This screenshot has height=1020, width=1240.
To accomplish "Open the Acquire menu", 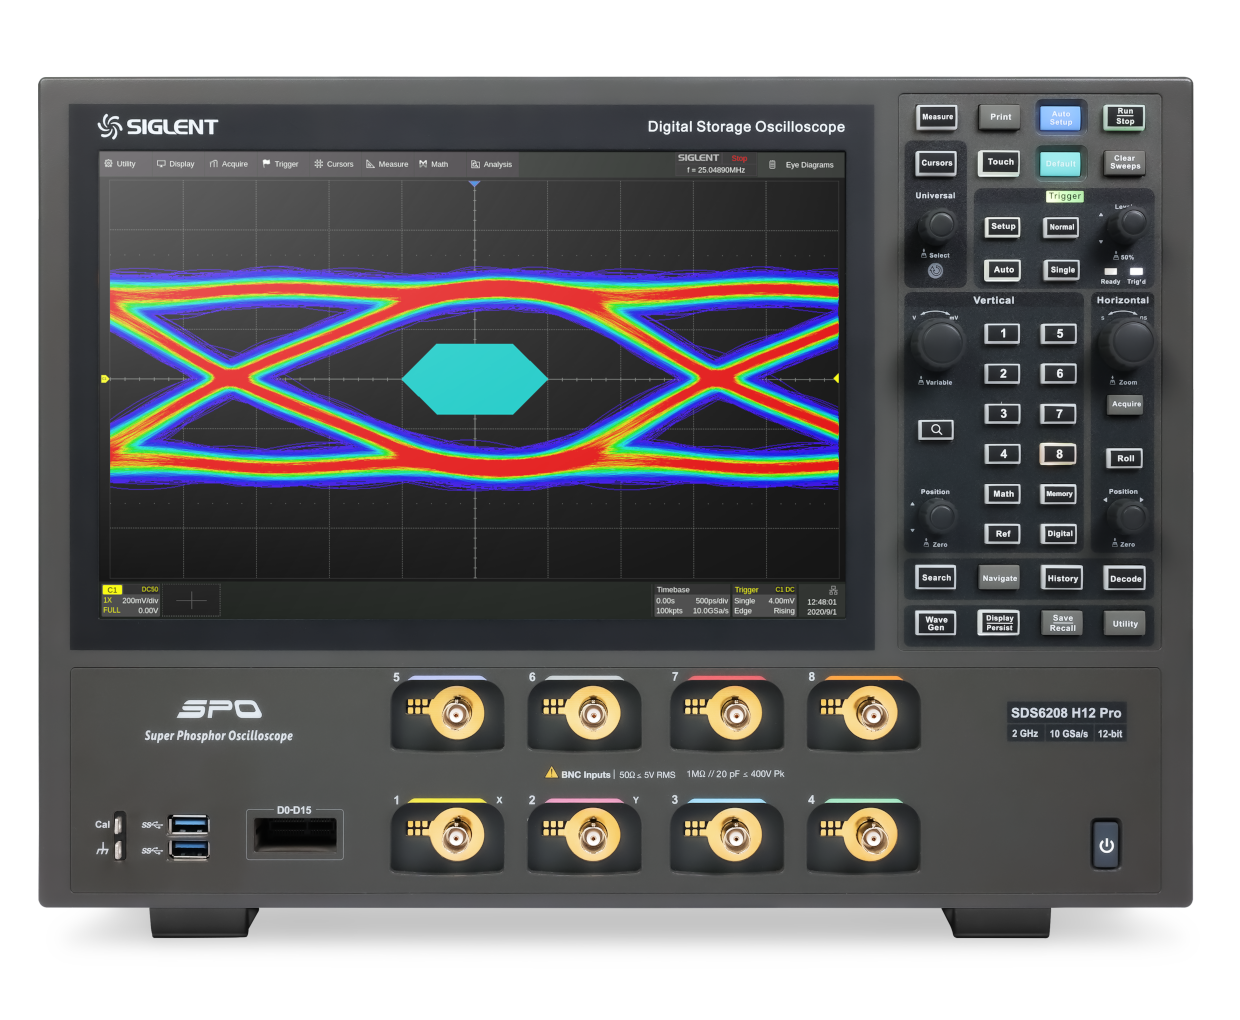I will pyautogui.click(x=228, y=164).
